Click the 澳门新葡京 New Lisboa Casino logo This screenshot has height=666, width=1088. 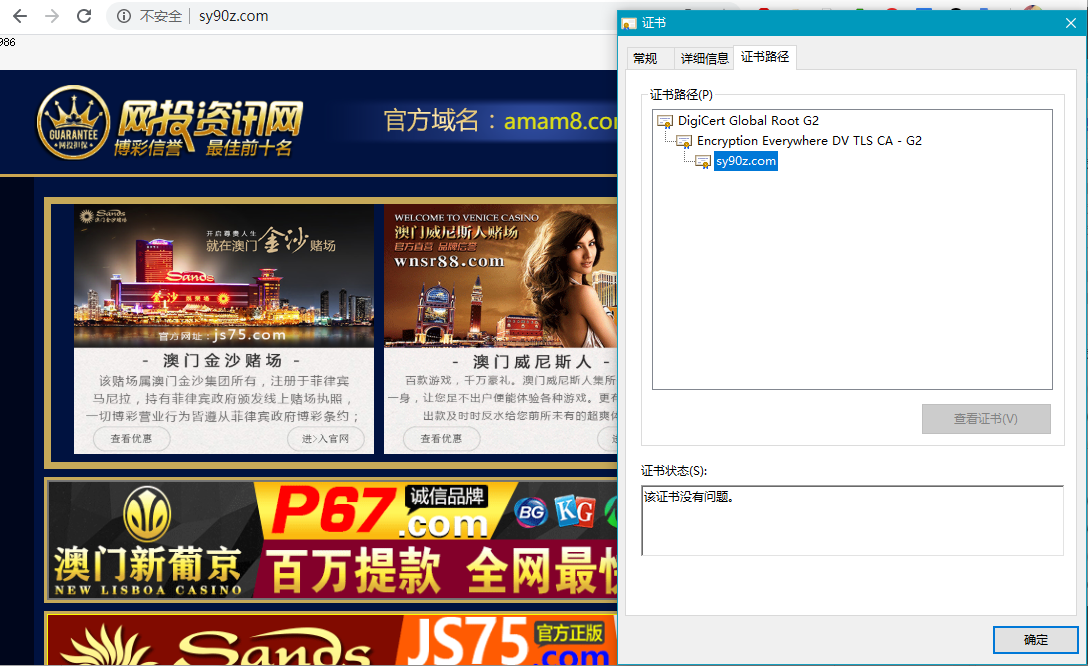(x=148, y=541)
